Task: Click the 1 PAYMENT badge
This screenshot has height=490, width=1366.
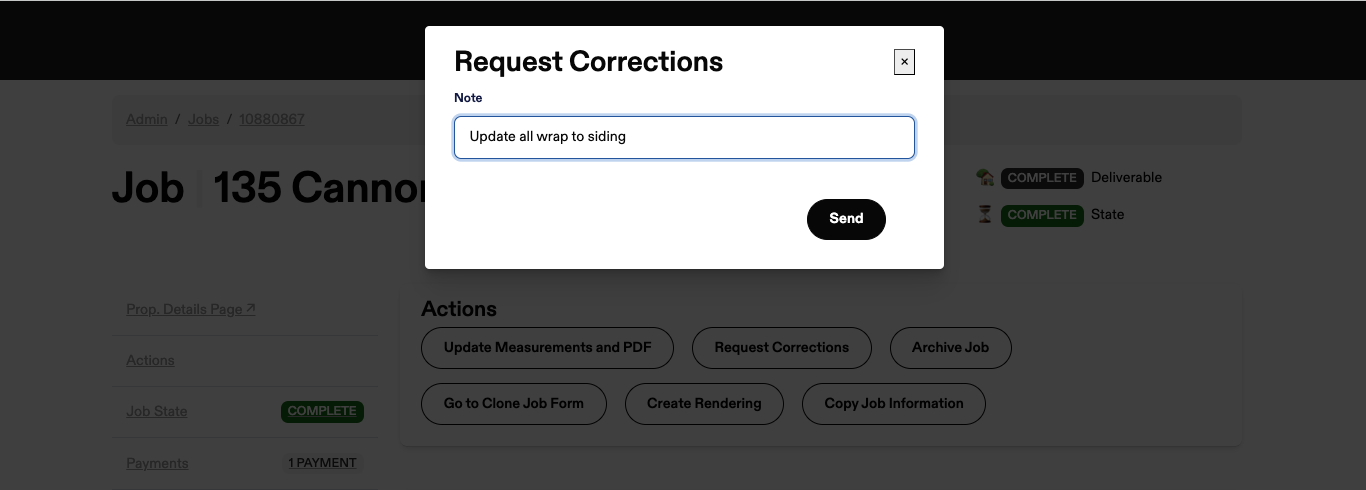Action: point(322,463)
